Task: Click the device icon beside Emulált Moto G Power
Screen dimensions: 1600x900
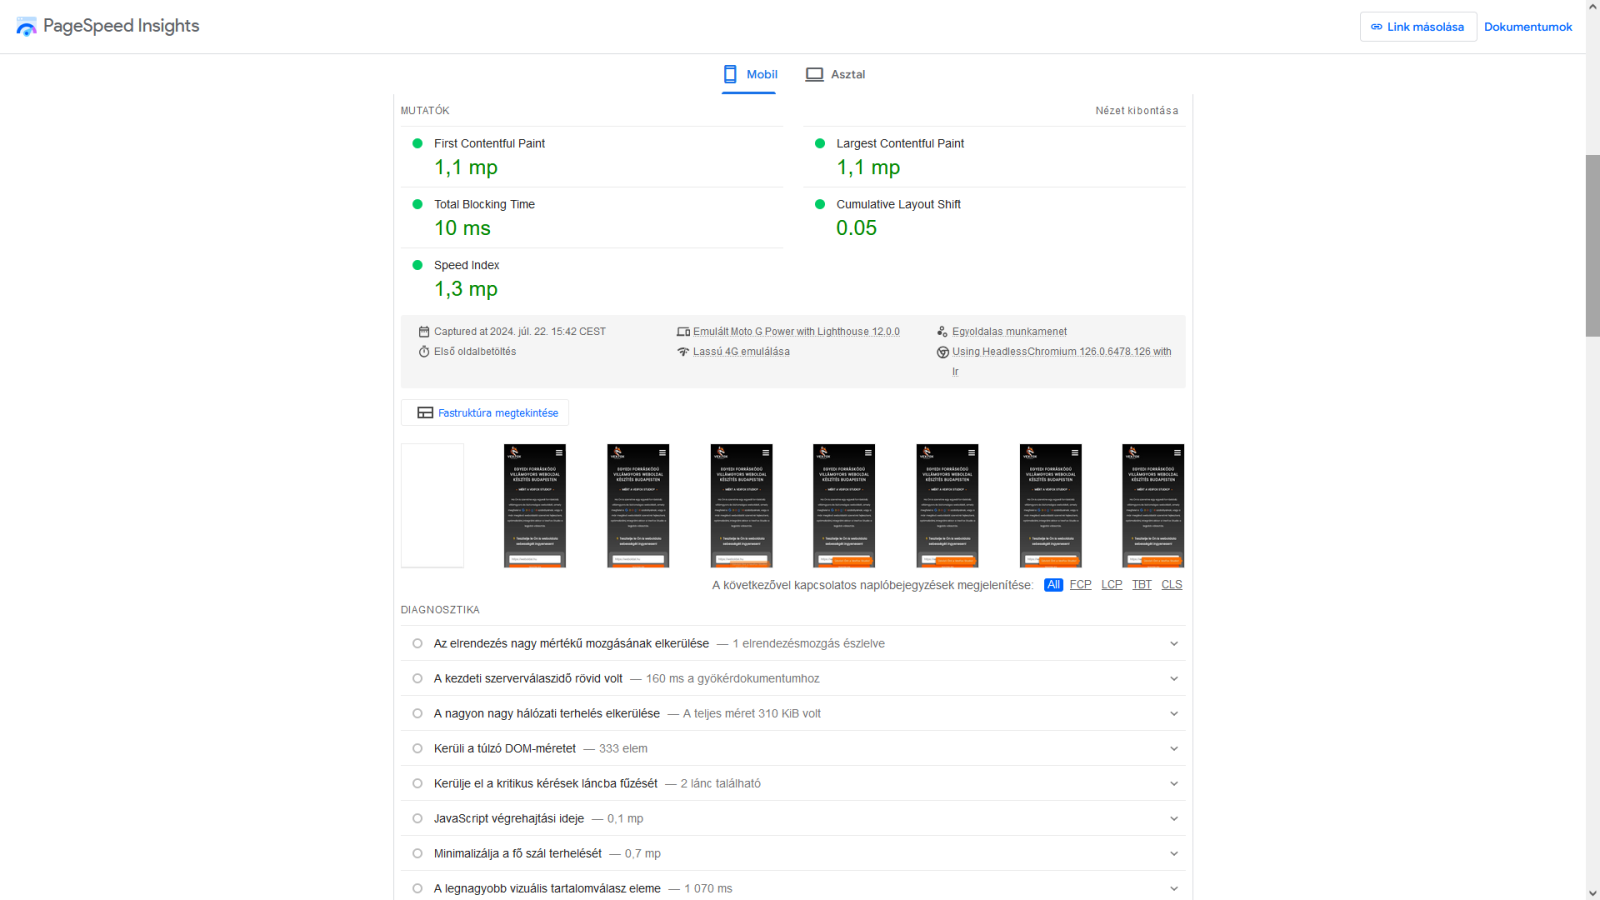Action: tap(683, 332)
